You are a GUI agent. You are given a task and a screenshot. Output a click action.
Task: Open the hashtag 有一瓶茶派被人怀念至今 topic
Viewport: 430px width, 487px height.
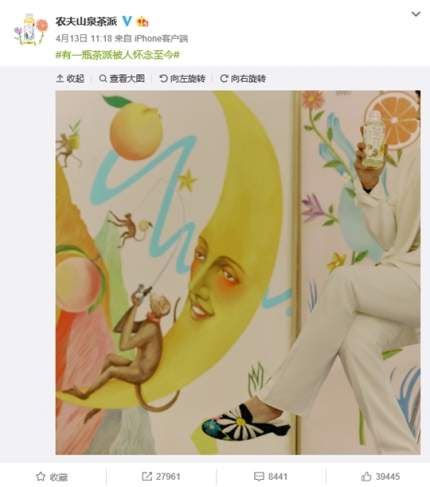coord(118,55)
